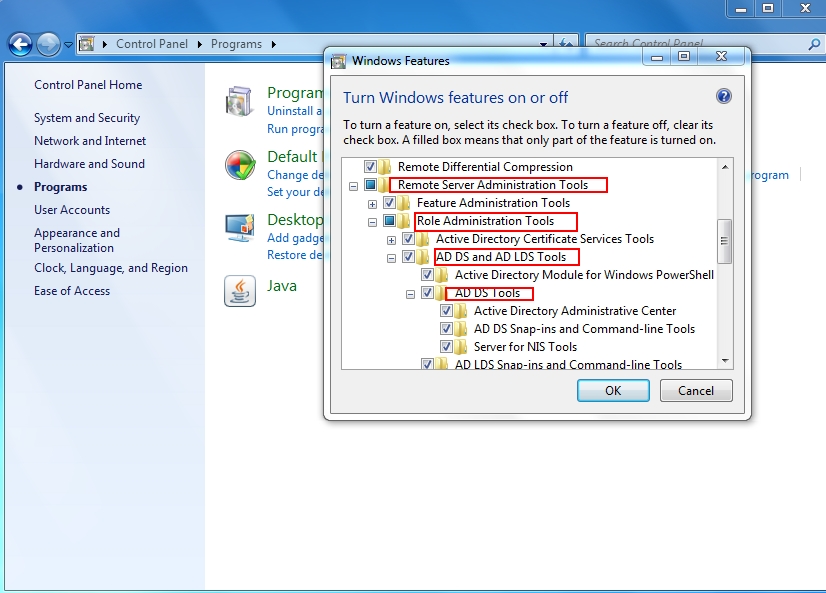826x593 pixels.
Task: Click folder icon beside Active Directory Module for Windows PowerShell
Action: [x=442, y=275]
